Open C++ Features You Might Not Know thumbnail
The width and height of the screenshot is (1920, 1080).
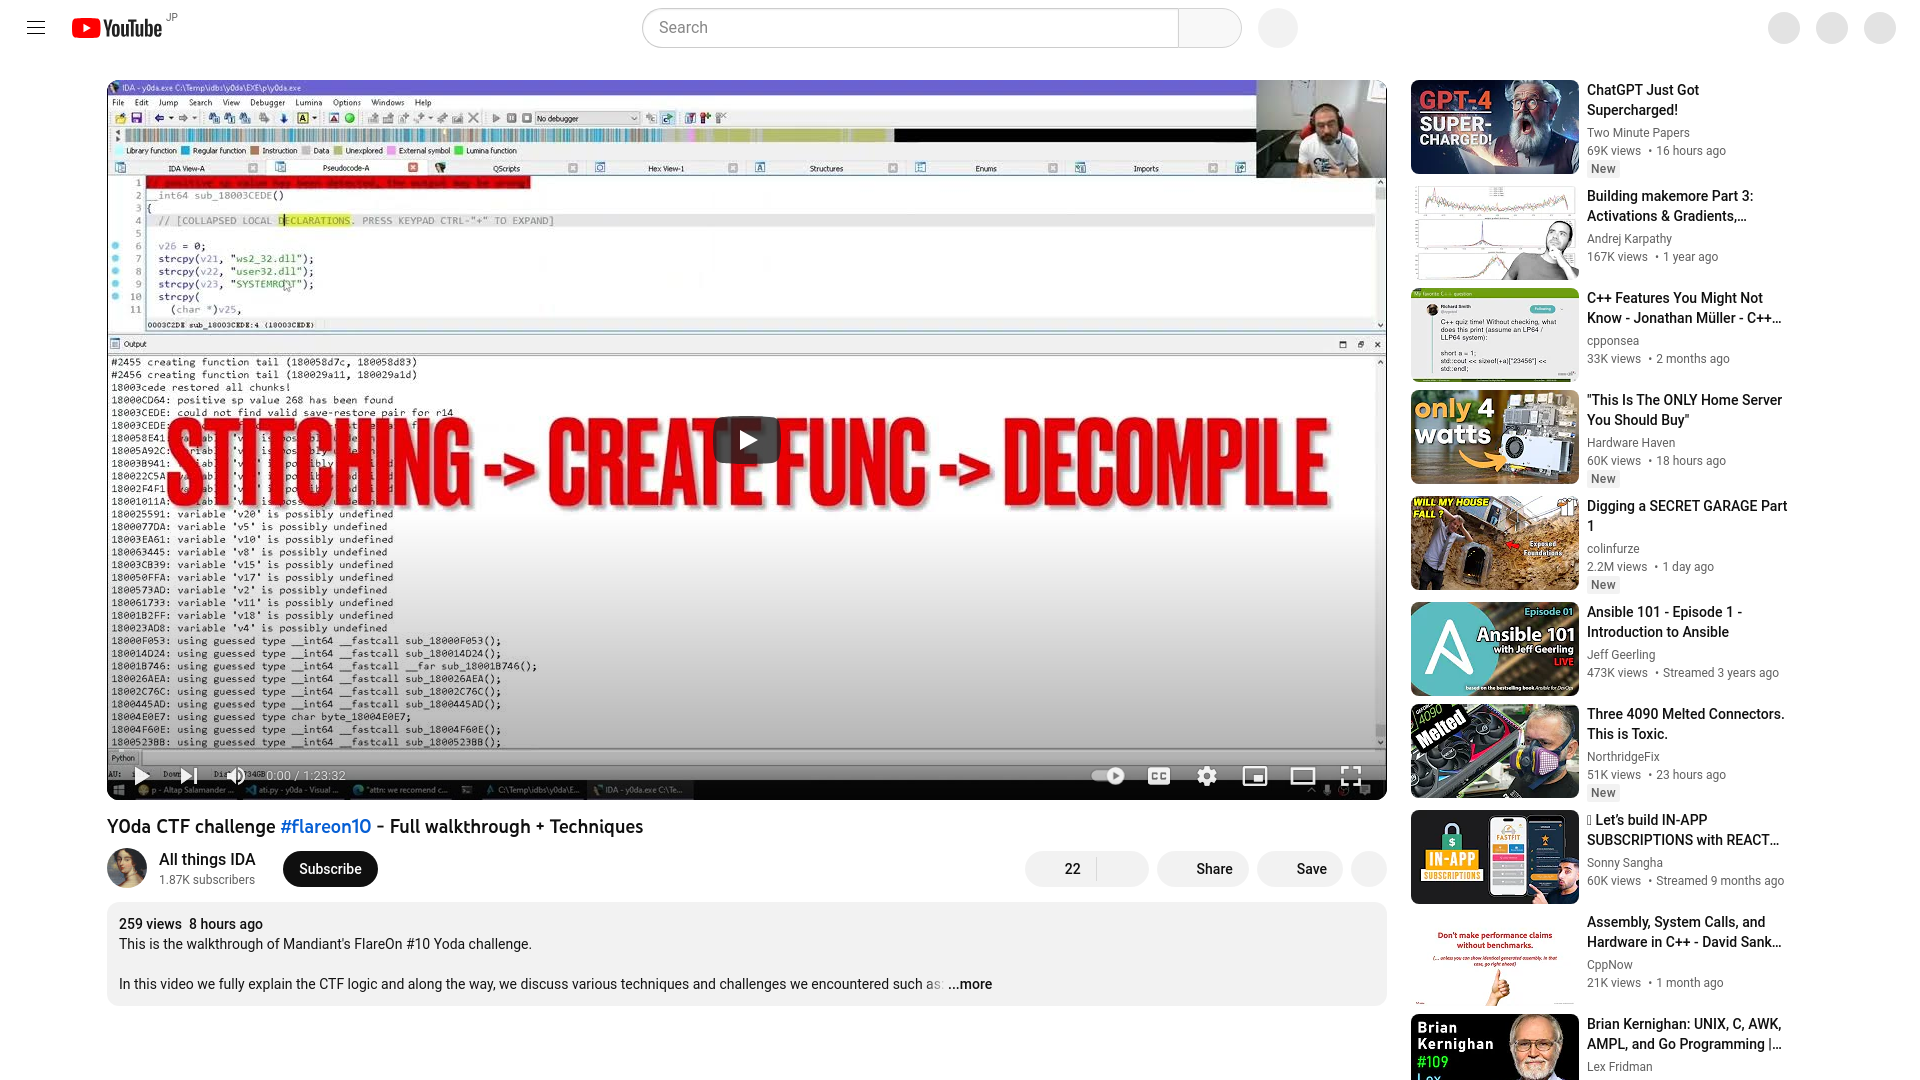click(1495, 335)
